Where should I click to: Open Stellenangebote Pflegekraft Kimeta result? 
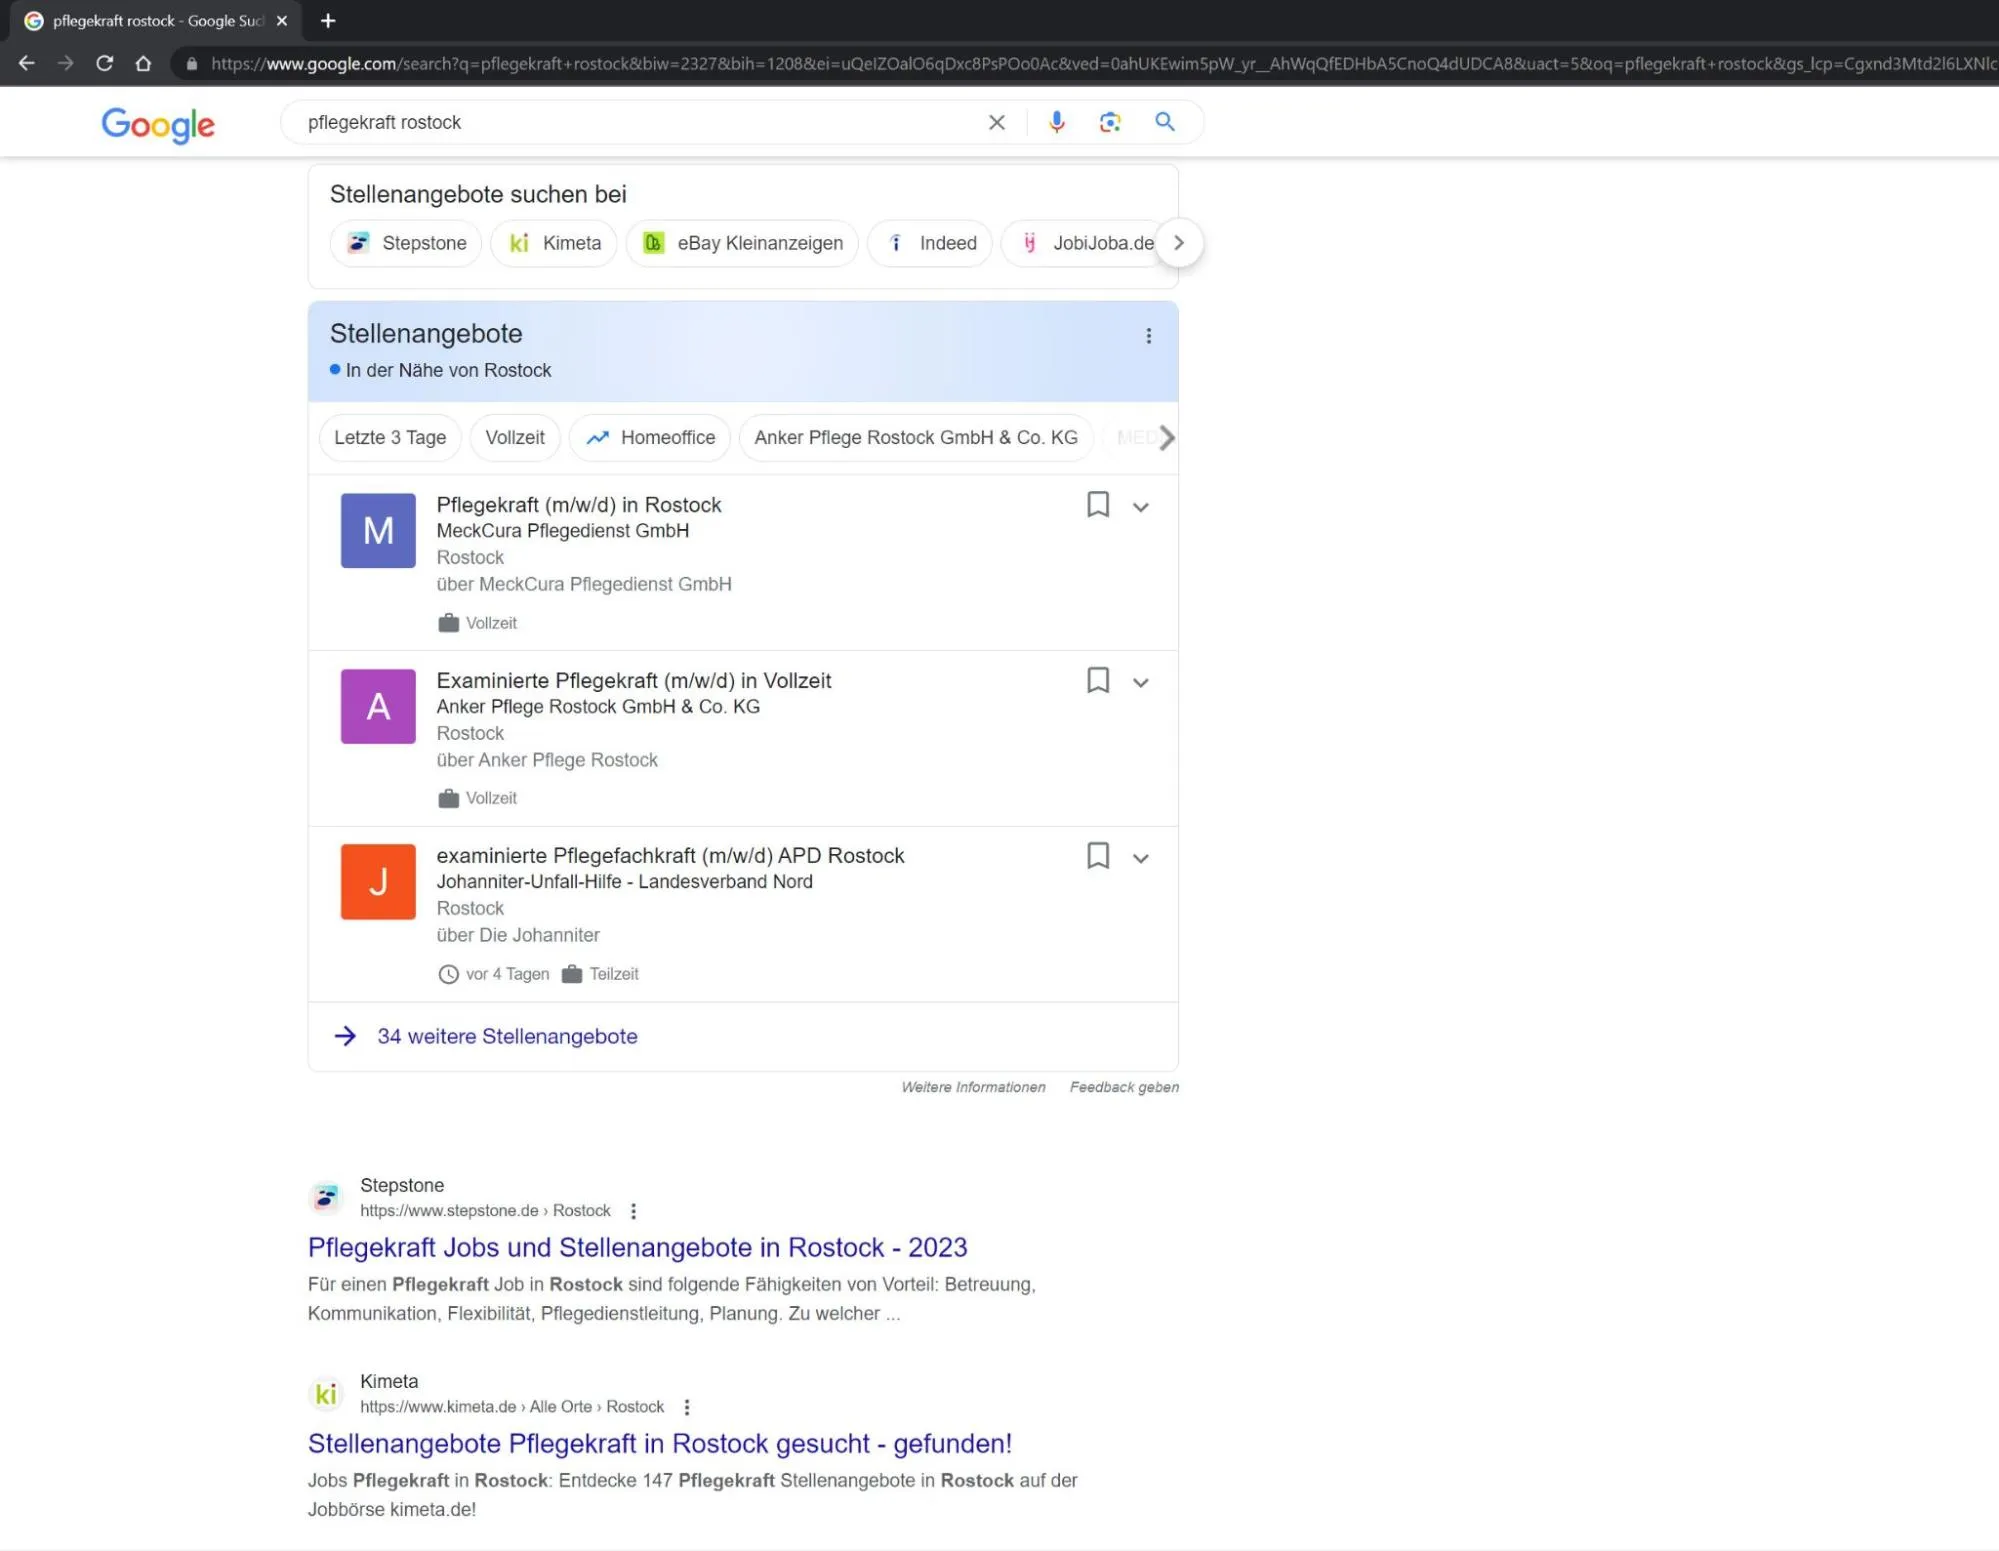(660, 1443)
